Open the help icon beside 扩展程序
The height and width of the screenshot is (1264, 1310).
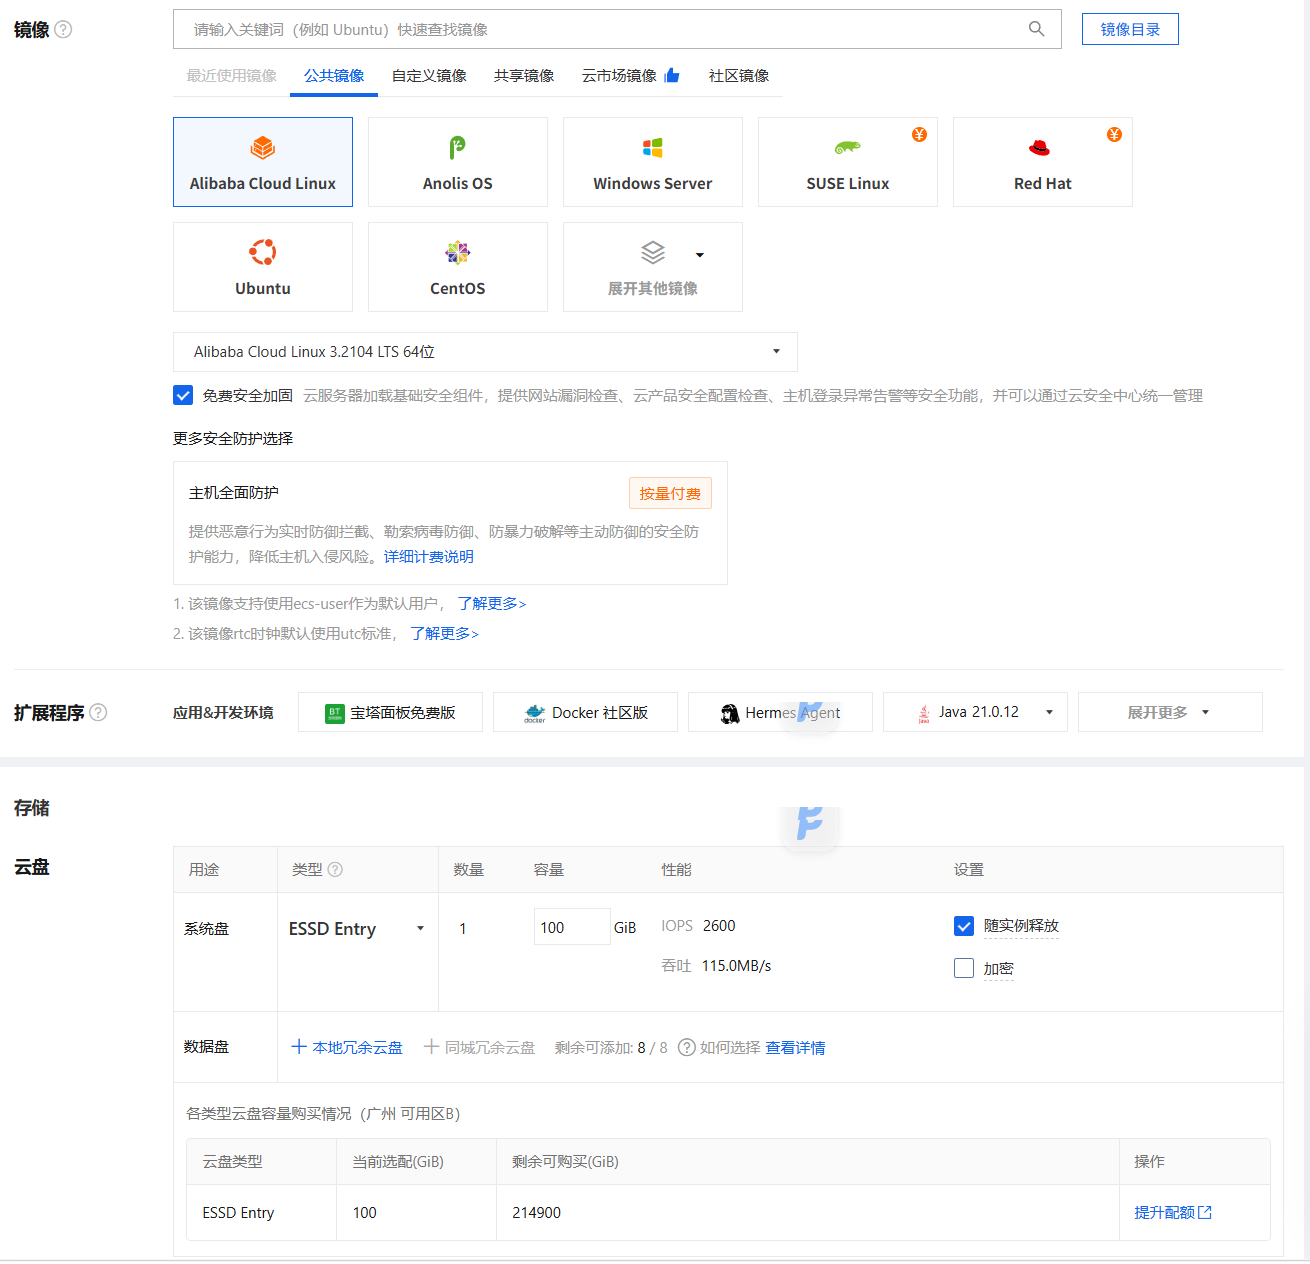(x=98, y=712)
